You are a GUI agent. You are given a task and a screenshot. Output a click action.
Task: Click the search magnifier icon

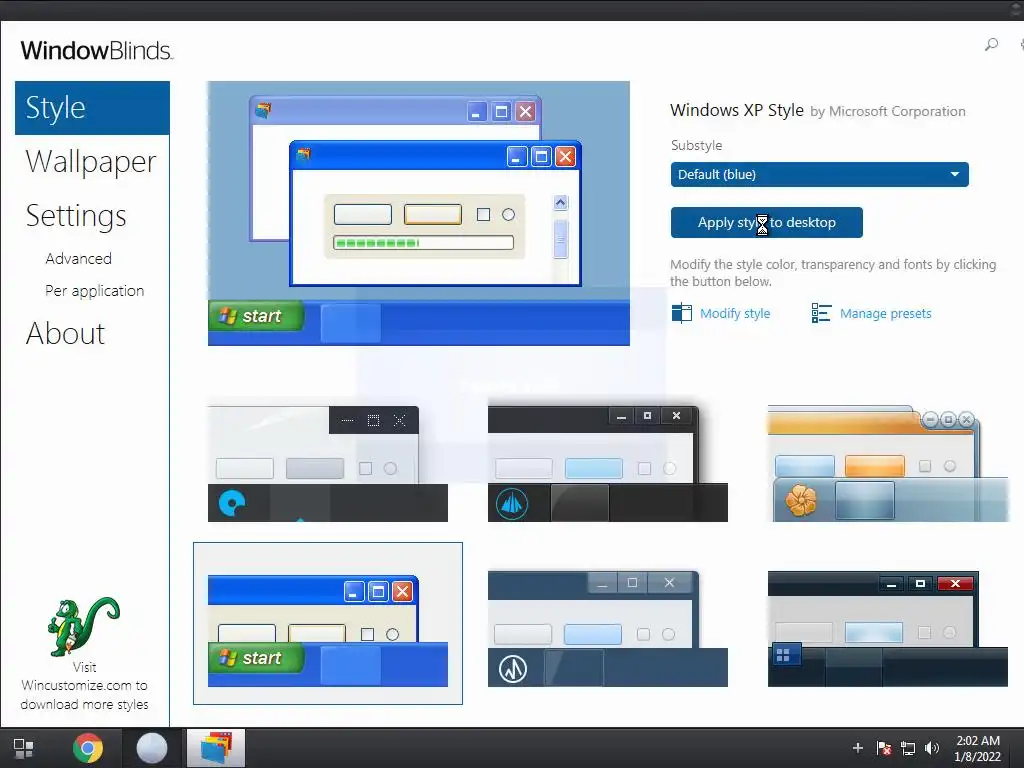pyautogui.click(x=991, y=44)
